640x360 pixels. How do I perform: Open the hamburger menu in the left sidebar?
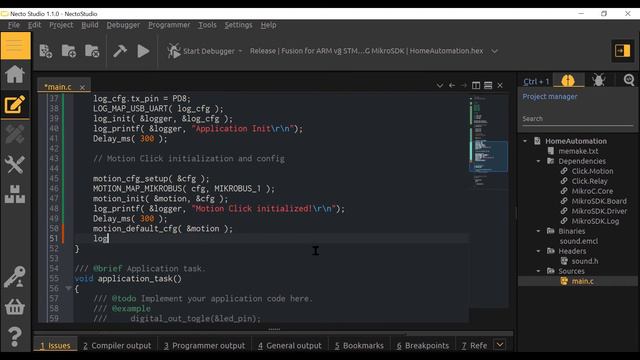(x=15, y=46)
